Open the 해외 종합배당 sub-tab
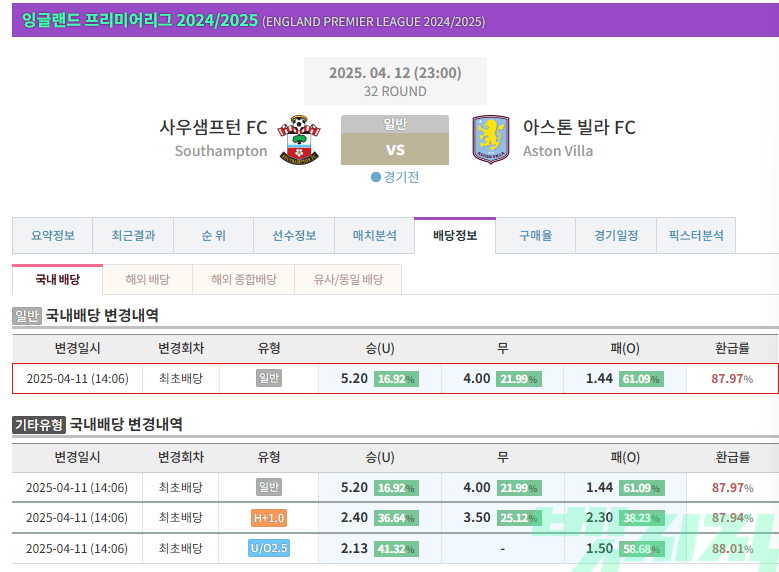Viewport: 779px width, 572px height. coord(243,279)
